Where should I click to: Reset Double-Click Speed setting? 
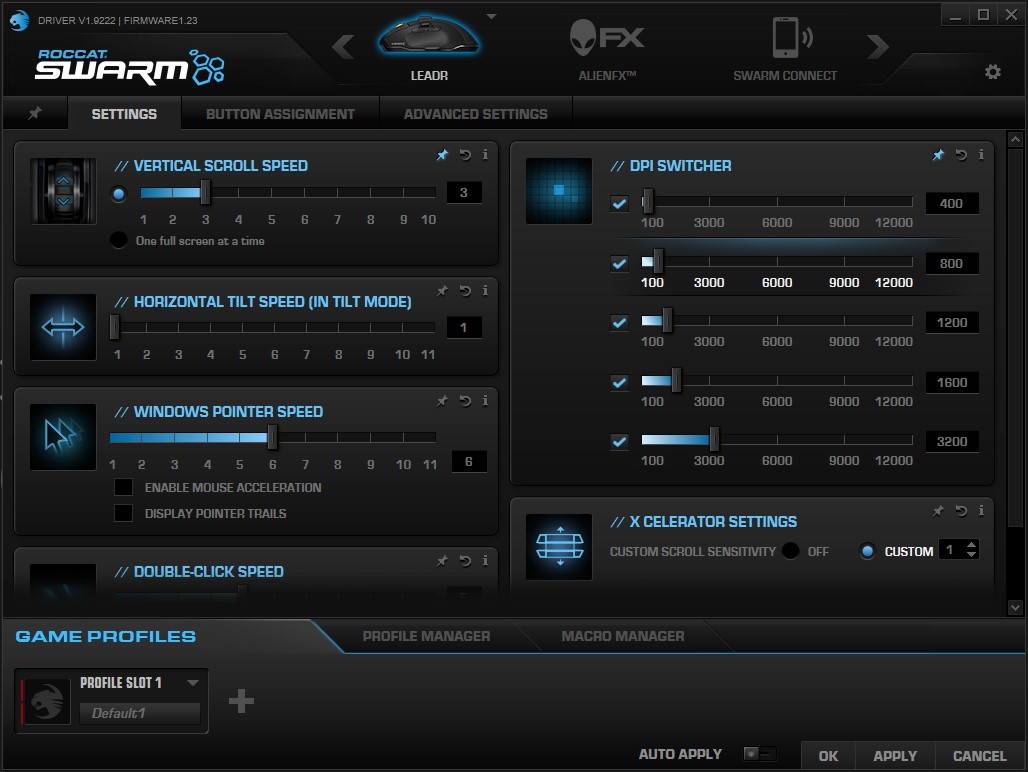point(465,560)
